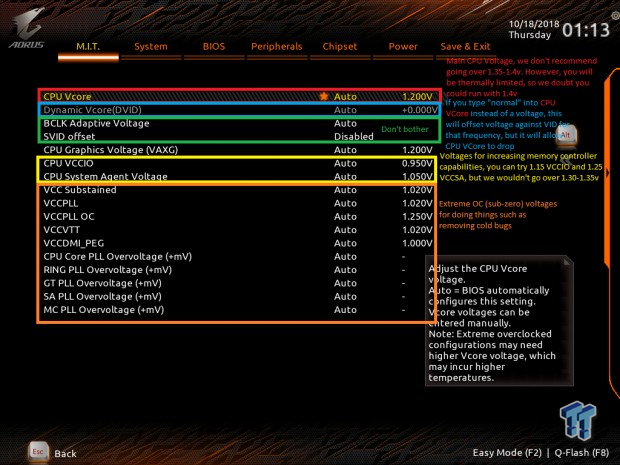620x465 pixels.
Task: Click the 1.200V reading of CPU Vcore
Action: point(417,96)
